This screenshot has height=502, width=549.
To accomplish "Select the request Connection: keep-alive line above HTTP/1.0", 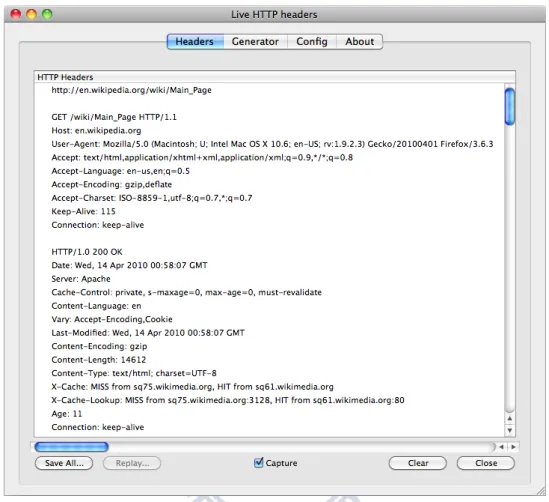I will 98,225.
